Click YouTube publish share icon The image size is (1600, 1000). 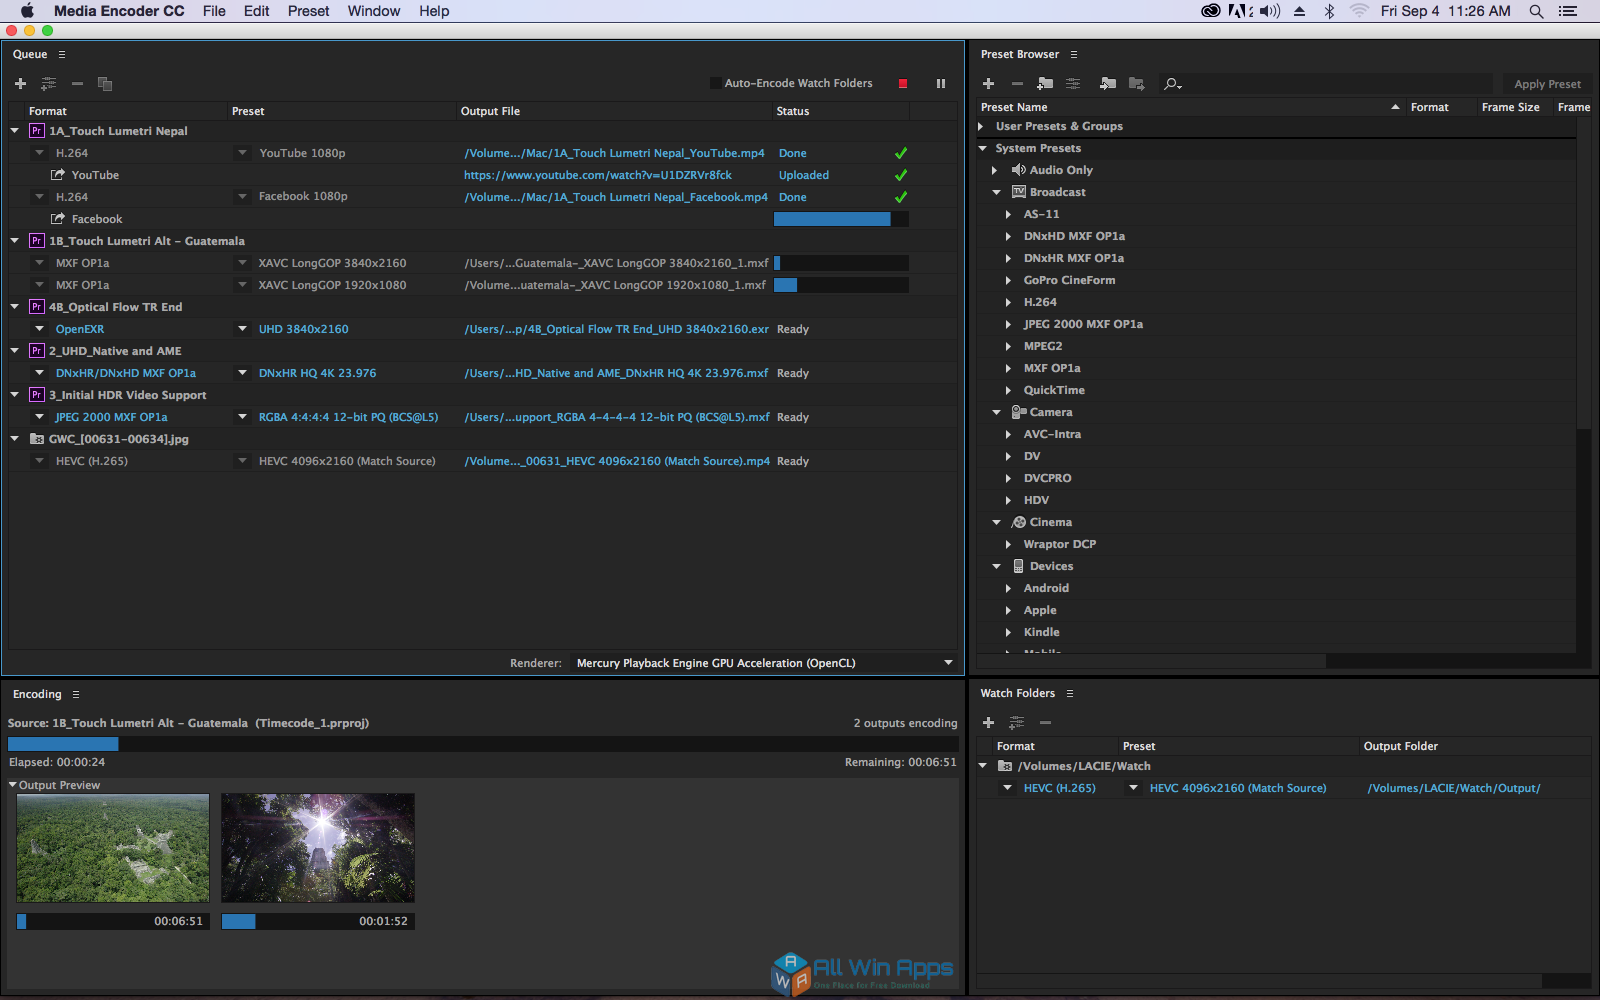tap(58, 175)
